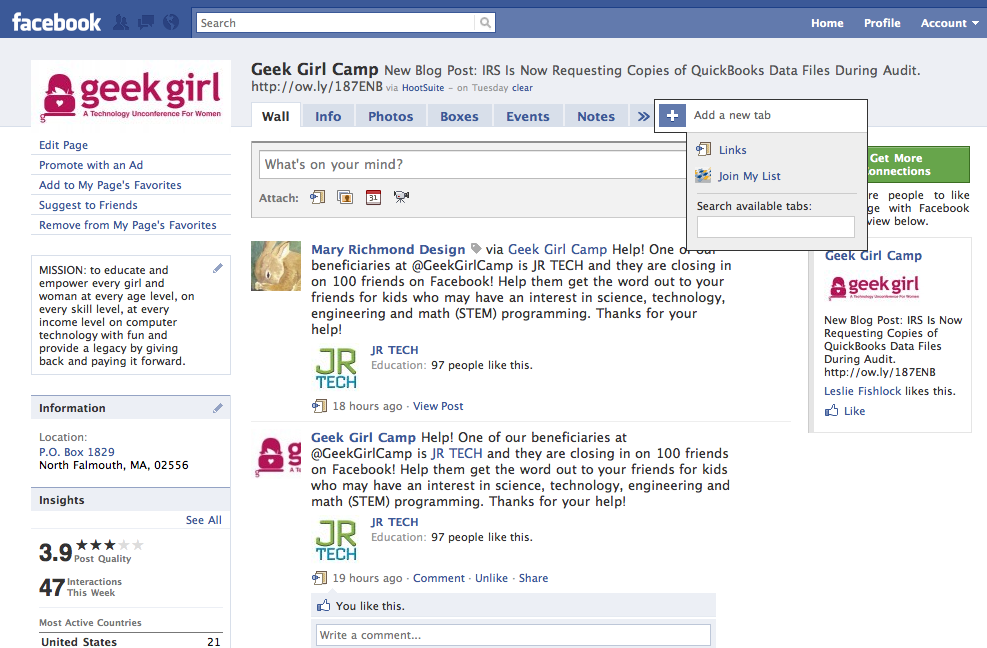Open P.O. Box 1829 location link
The image size is (987, 648).
pyautogui.click(x=77, y=452)
